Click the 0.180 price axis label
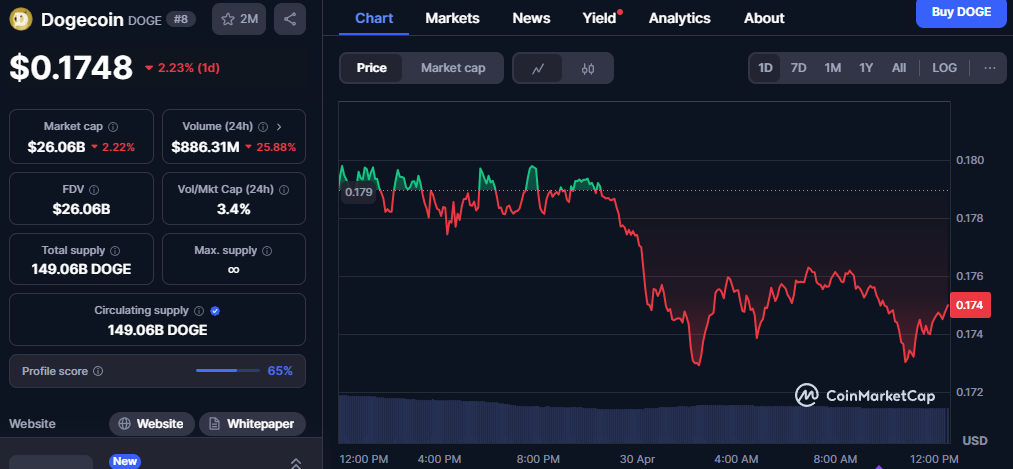 (x=970, y=160)
